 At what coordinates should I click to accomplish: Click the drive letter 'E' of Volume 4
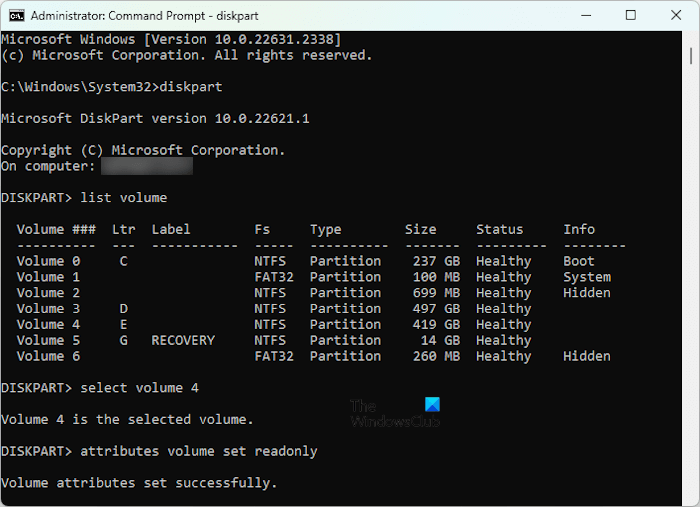(x=124, y=324)
